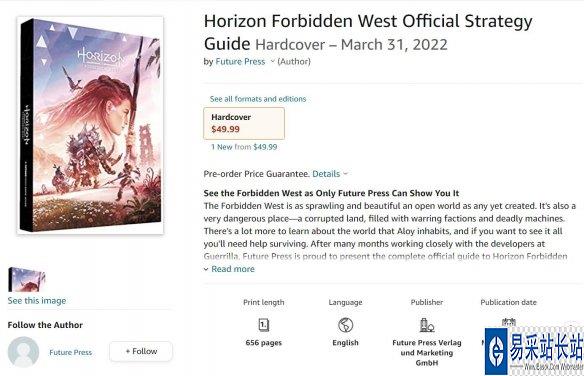Click the Future Press author avatar
Viewport: 584px width, 376px height.
[x=23, y=352]
